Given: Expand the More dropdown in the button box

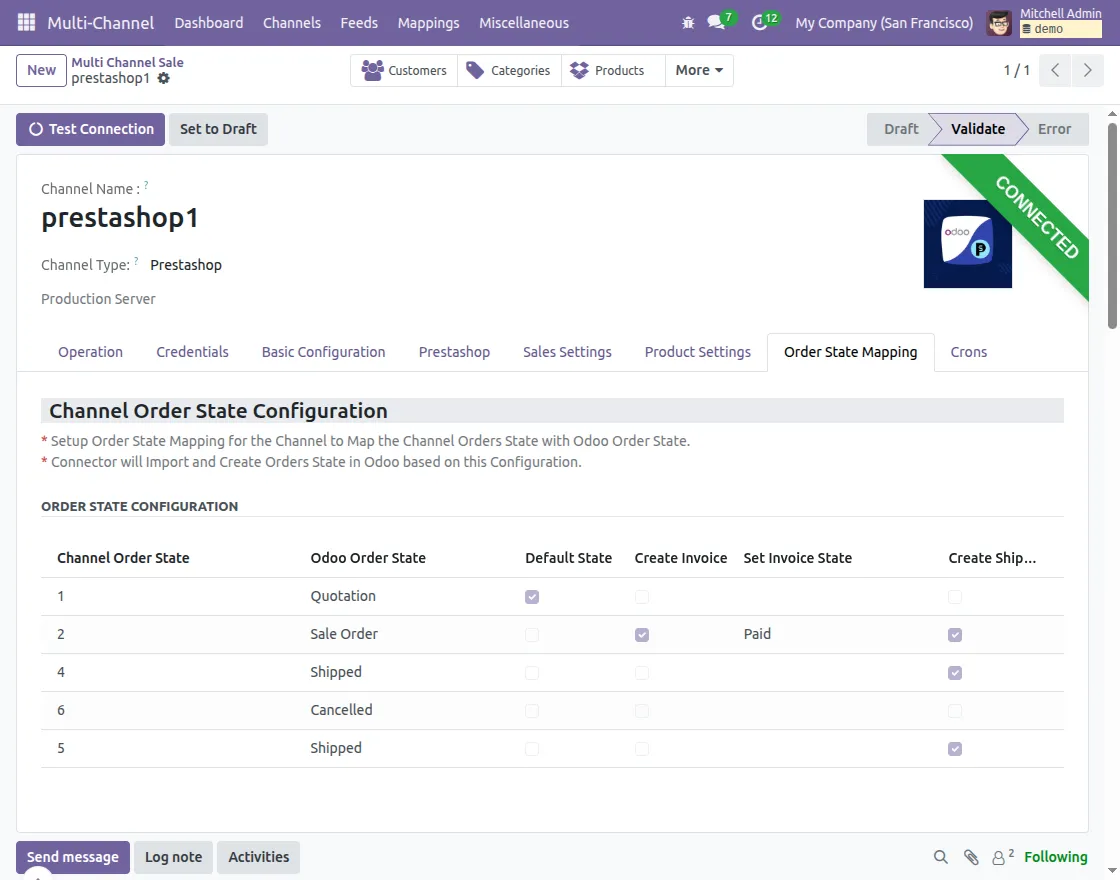Looking at the screenshot, I should pyautogui.click(x=698, y=70).
